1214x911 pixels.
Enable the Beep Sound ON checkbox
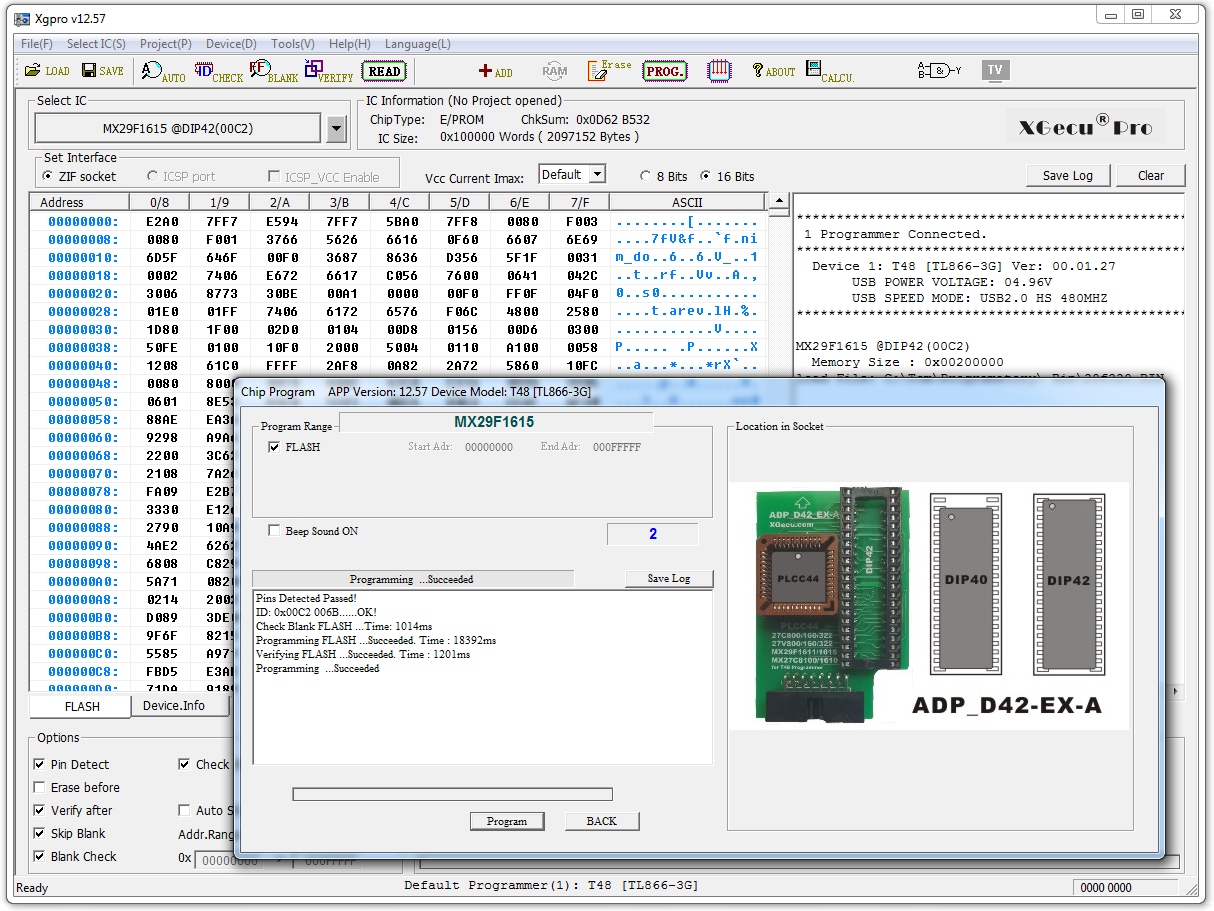[x=274, y=531]
